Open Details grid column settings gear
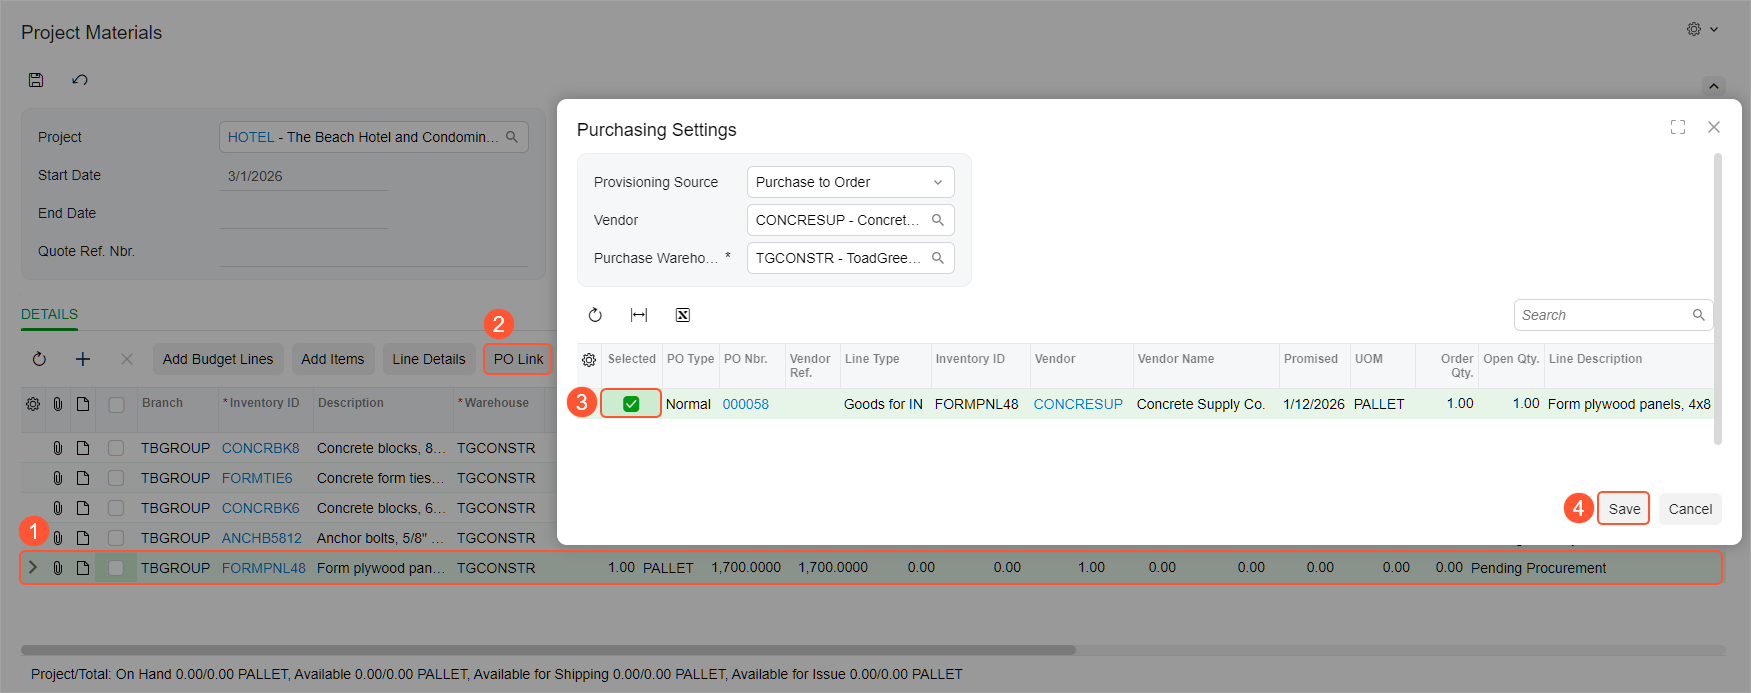 click(33, 404)
